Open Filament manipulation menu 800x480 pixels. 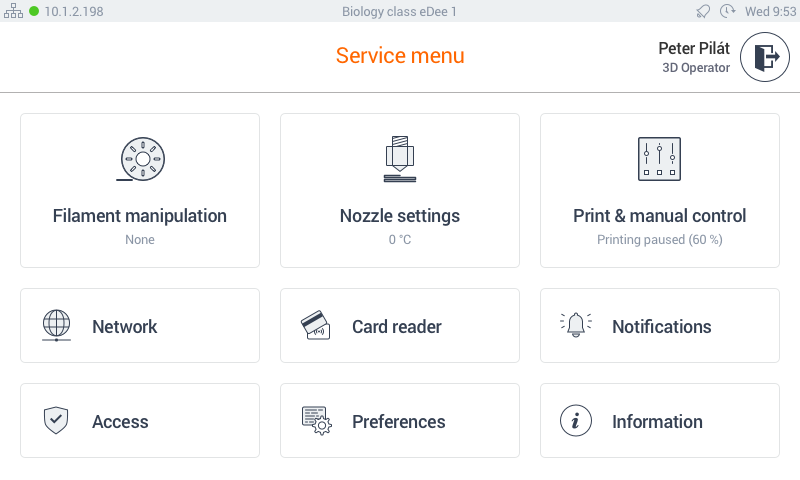[140, 216]
